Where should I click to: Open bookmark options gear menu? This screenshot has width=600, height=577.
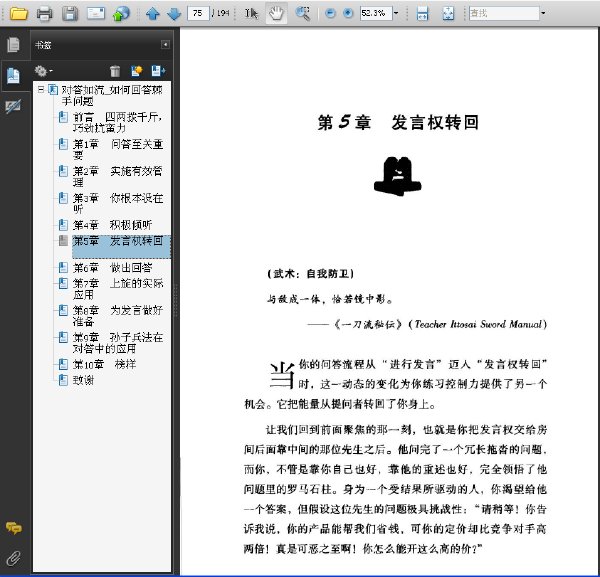[42, 71]
